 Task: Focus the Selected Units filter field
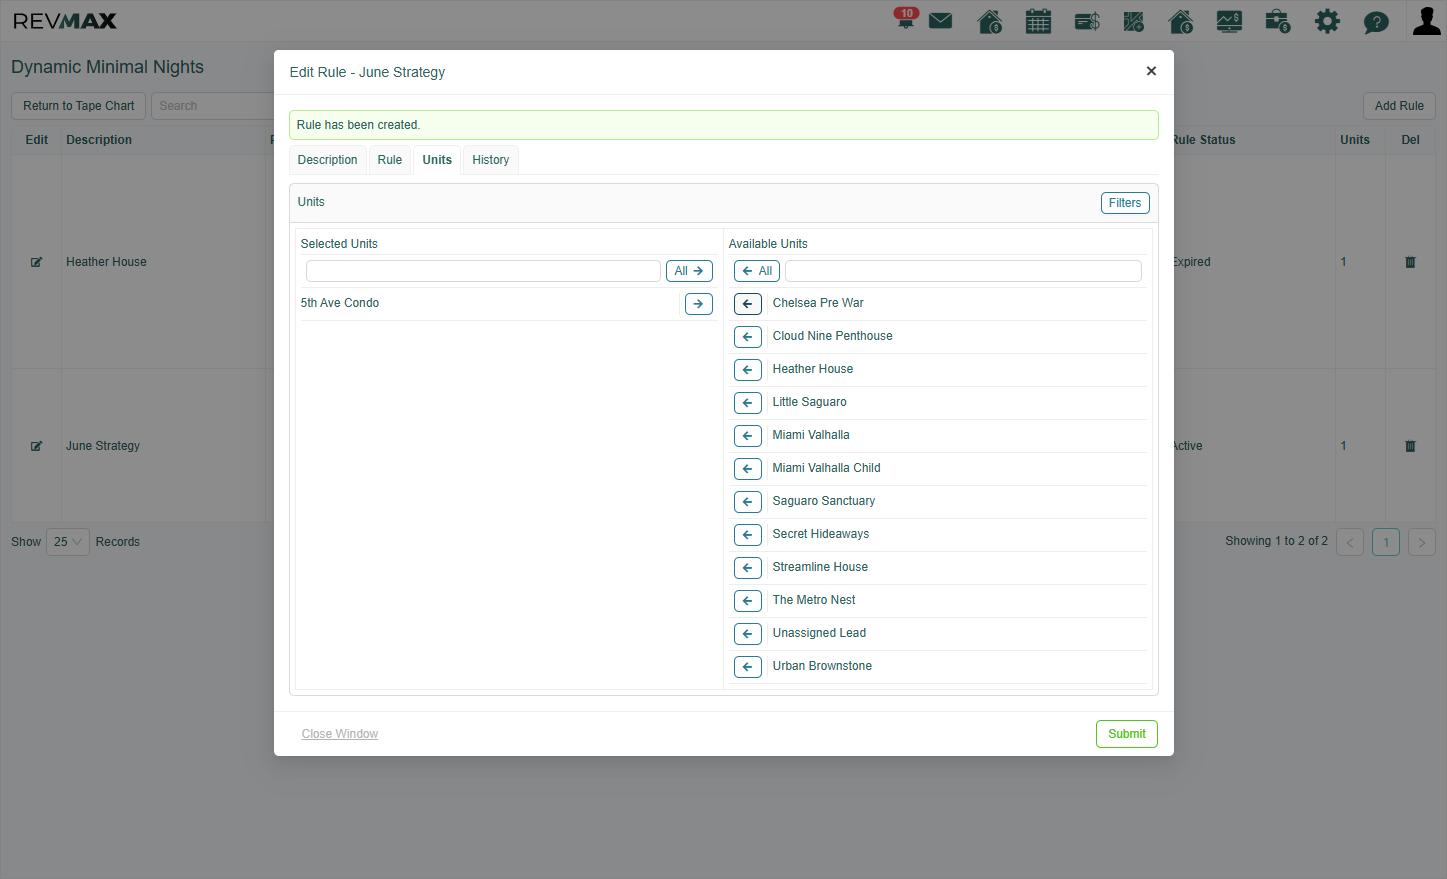tap(483, 271)
